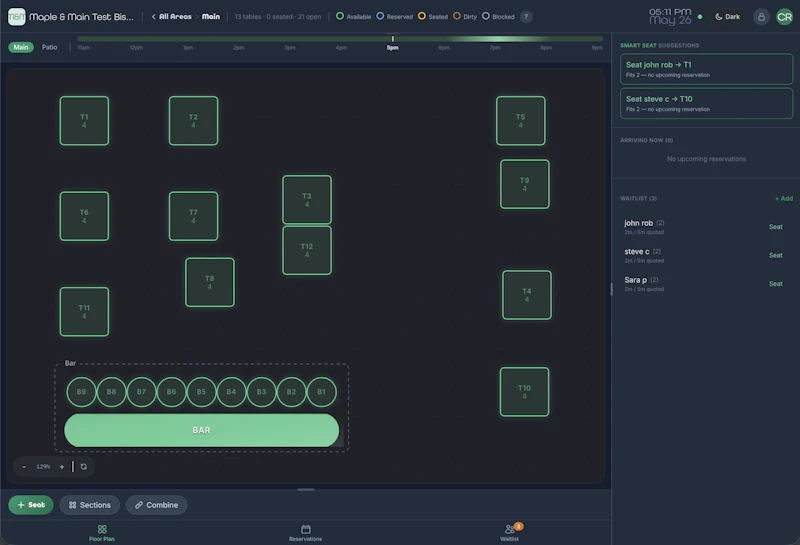Select bar seat B3
800x545 pixels.
pyautogui.click(x=261, y=392)
